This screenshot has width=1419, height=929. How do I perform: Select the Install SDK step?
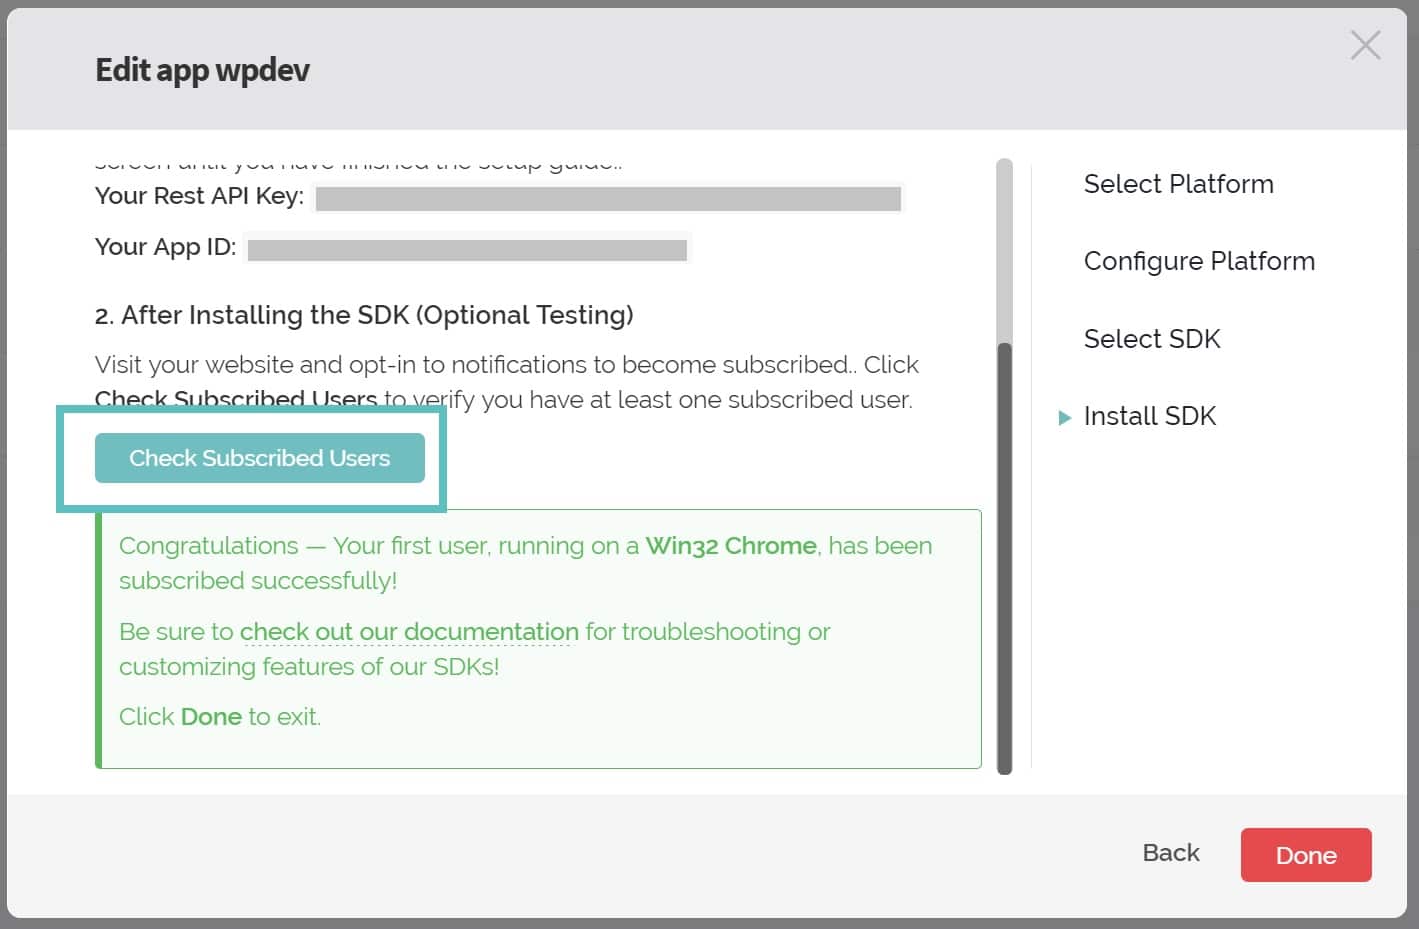pos(1150,416)
